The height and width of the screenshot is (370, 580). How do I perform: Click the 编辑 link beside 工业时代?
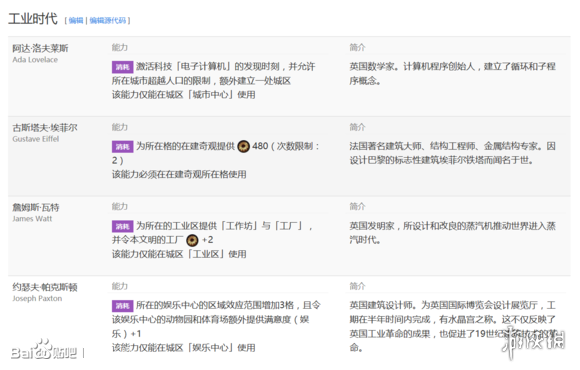(76, 20)
